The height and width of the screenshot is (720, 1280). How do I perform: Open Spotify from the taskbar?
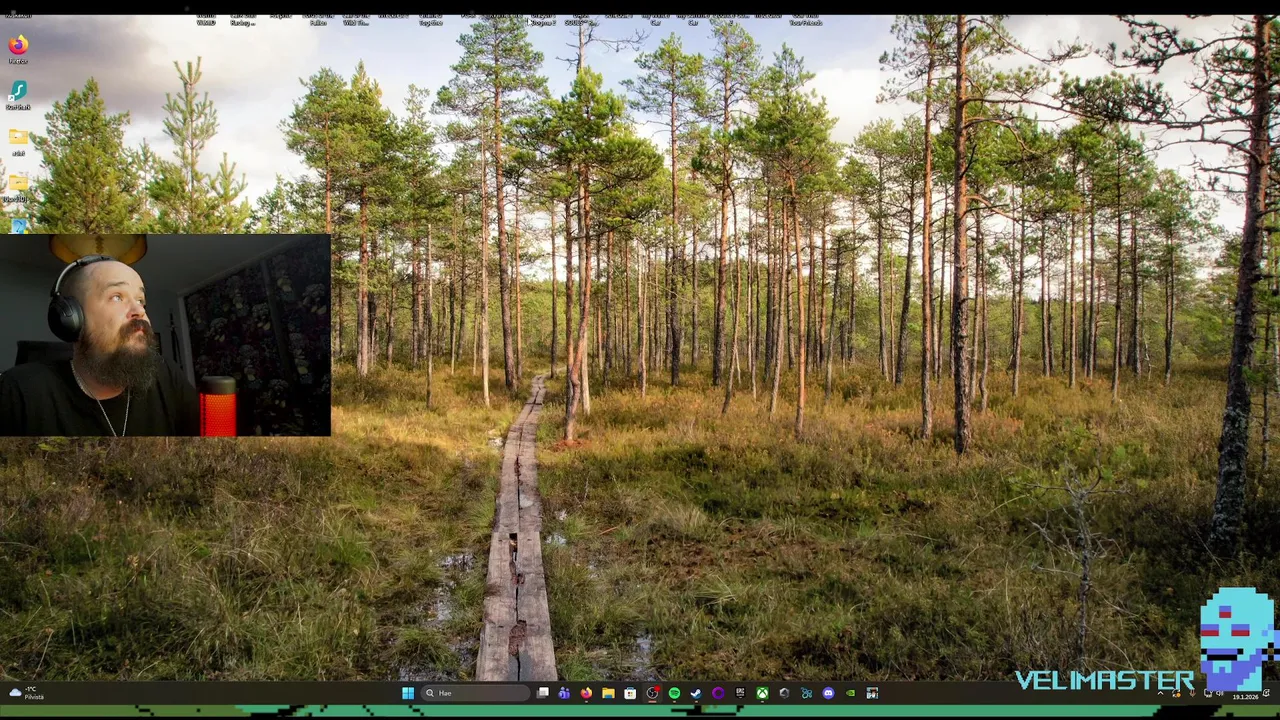(x=674, y=693)
